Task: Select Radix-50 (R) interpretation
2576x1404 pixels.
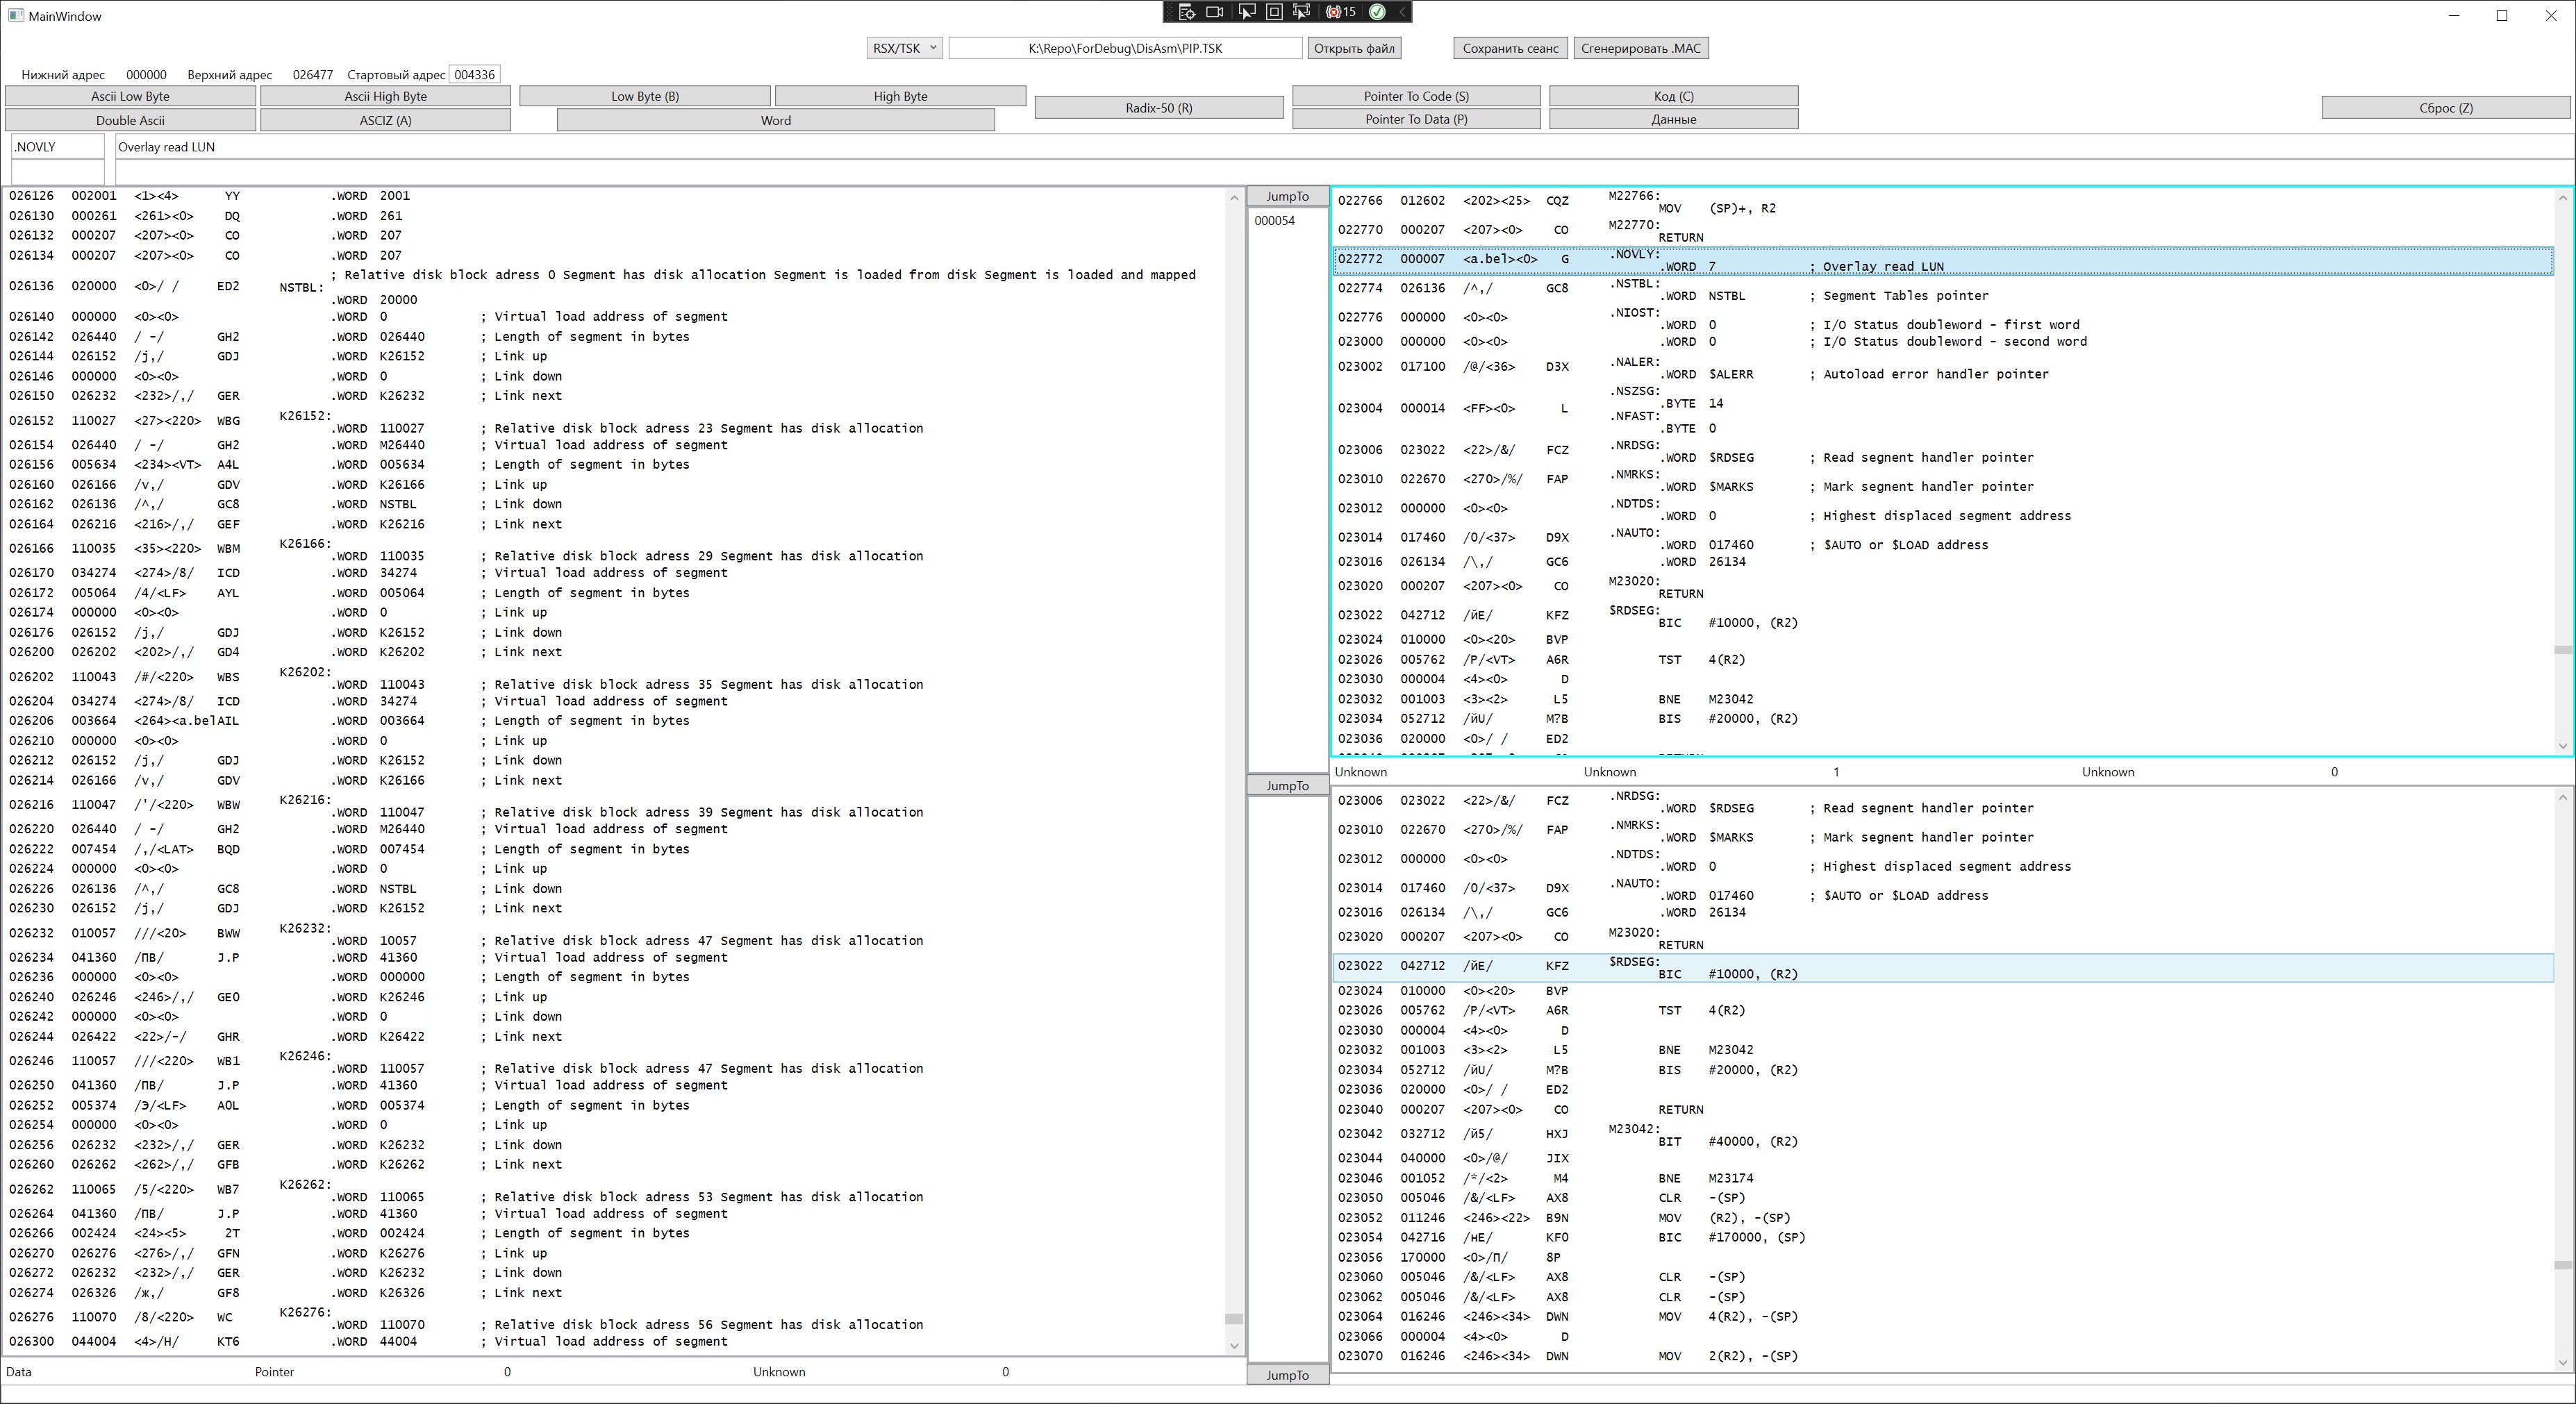Action: click(1158, 107)
